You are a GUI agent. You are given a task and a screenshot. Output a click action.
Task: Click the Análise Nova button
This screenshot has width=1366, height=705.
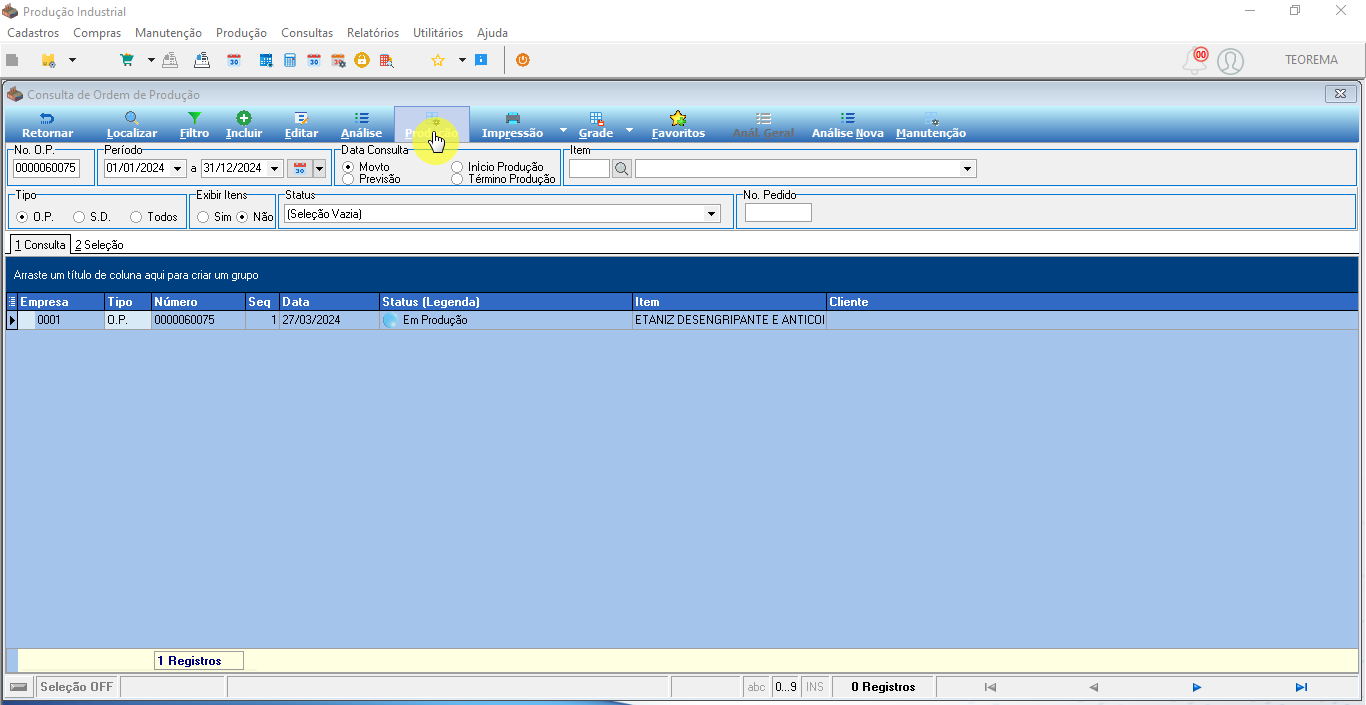(x=848, y=125)
